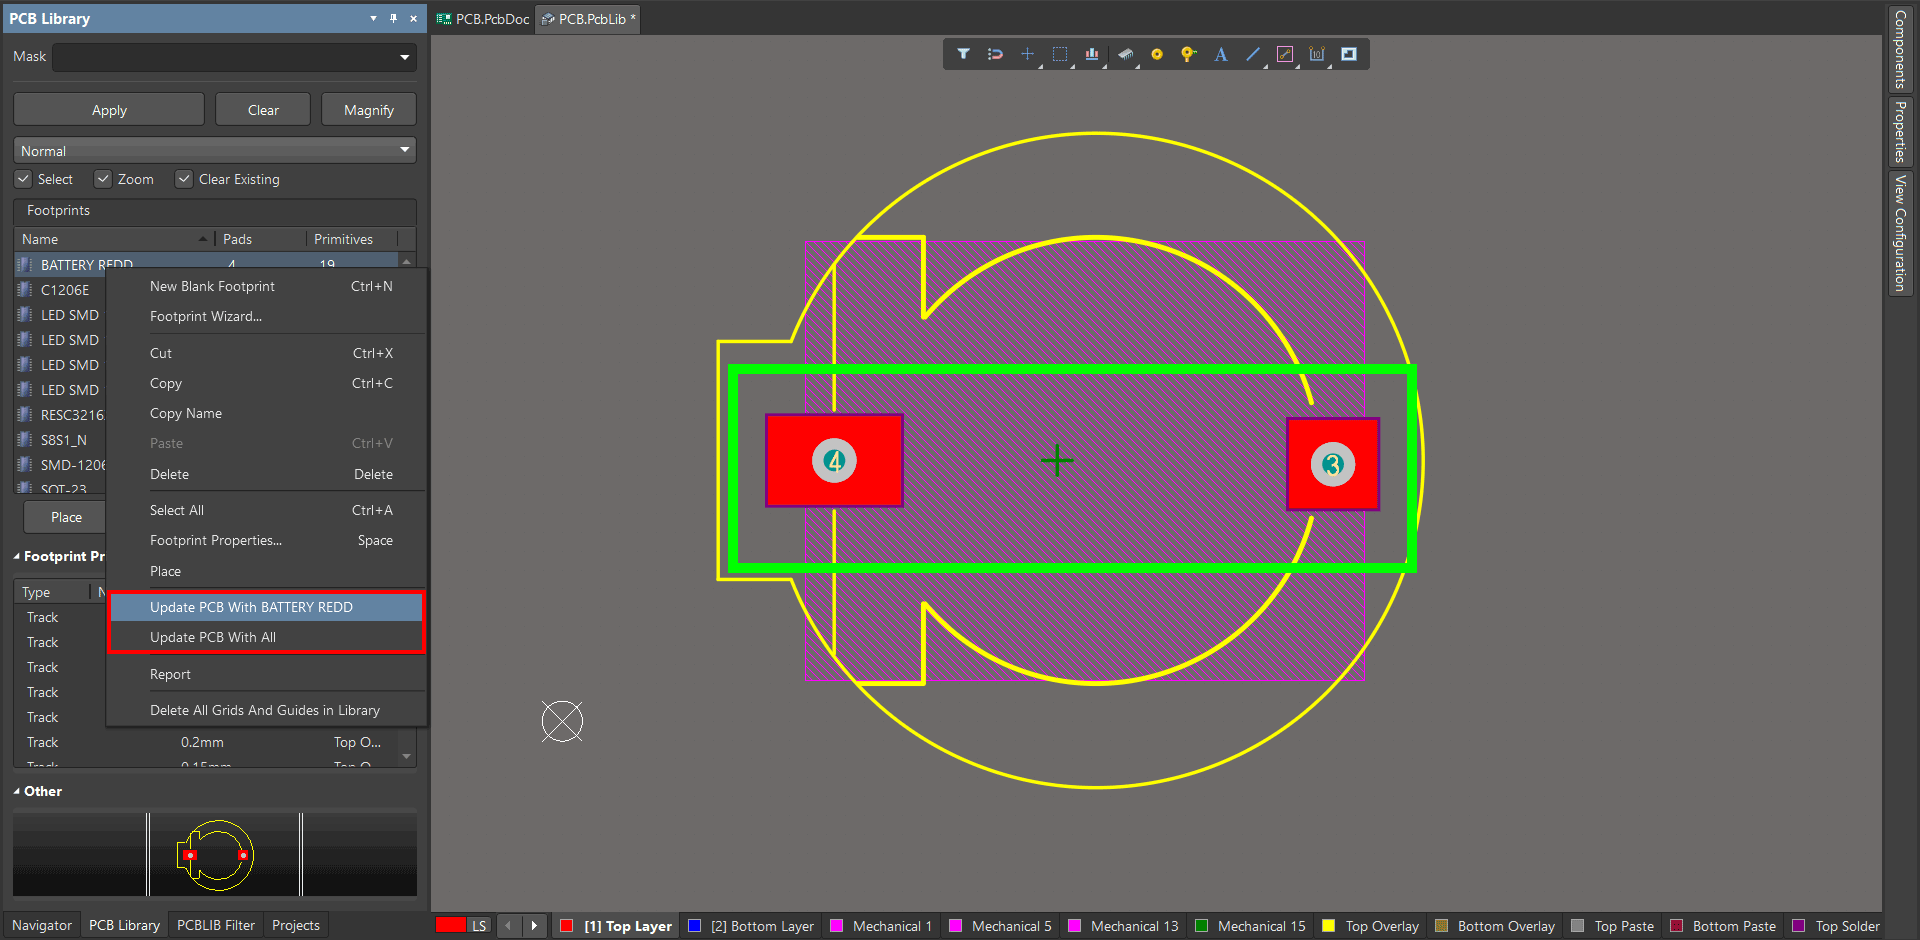Select the Place Pad tool
The image size is (1920, 940).
click(1157, 54)
